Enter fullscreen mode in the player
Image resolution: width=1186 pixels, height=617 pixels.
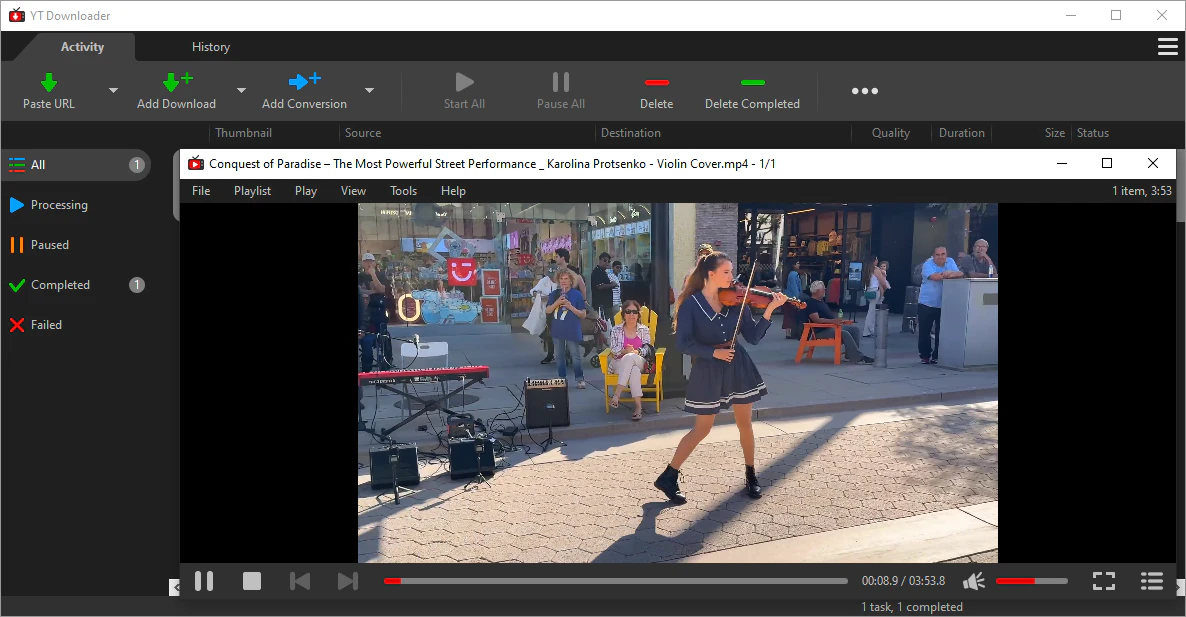tap(1104, 581)
